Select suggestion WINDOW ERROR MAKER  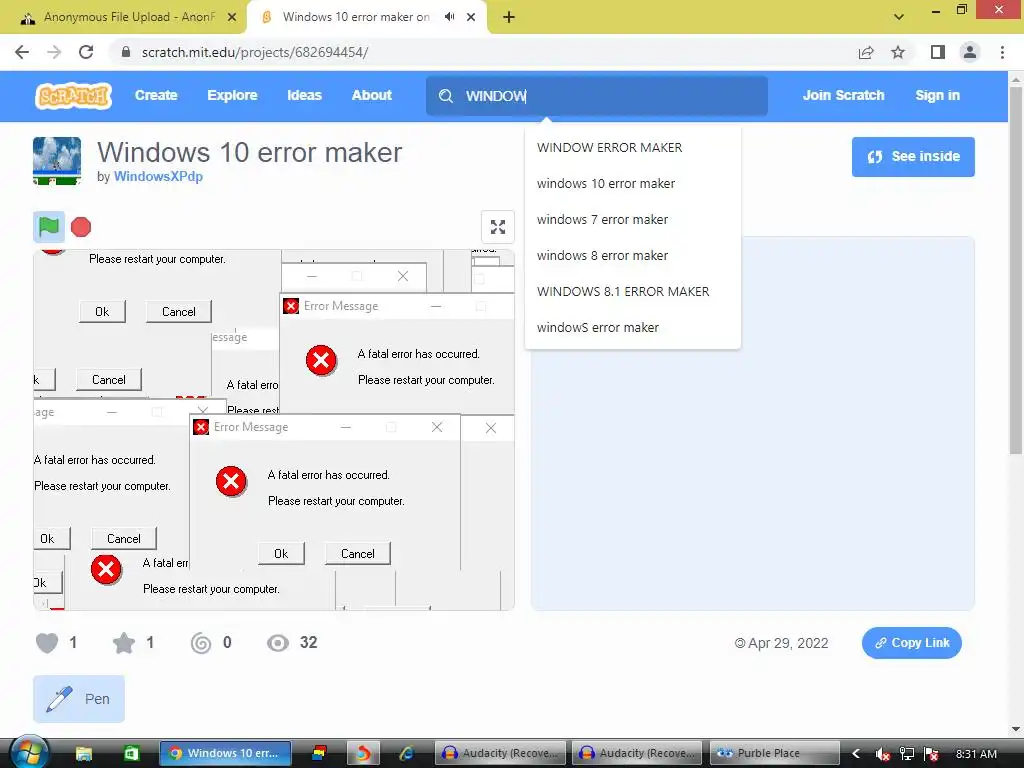(x=633, y=148)
